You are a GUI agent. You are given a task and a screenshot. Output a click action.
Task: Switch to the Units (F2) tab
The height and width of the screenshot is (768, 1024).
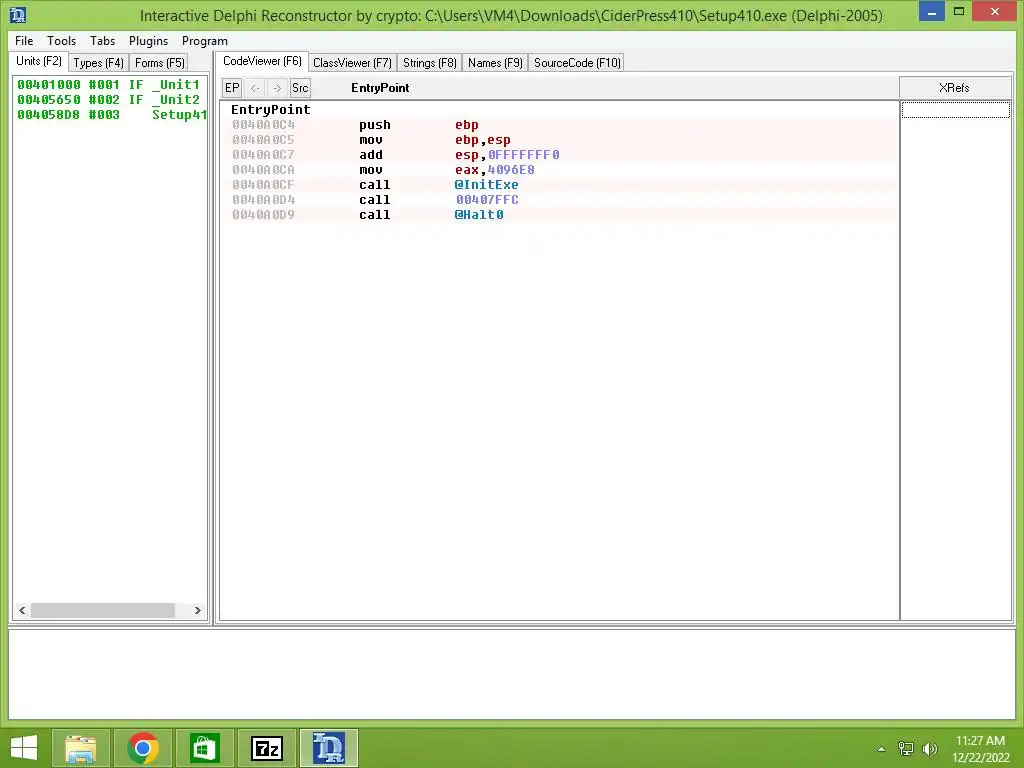(x=39, y=61)
